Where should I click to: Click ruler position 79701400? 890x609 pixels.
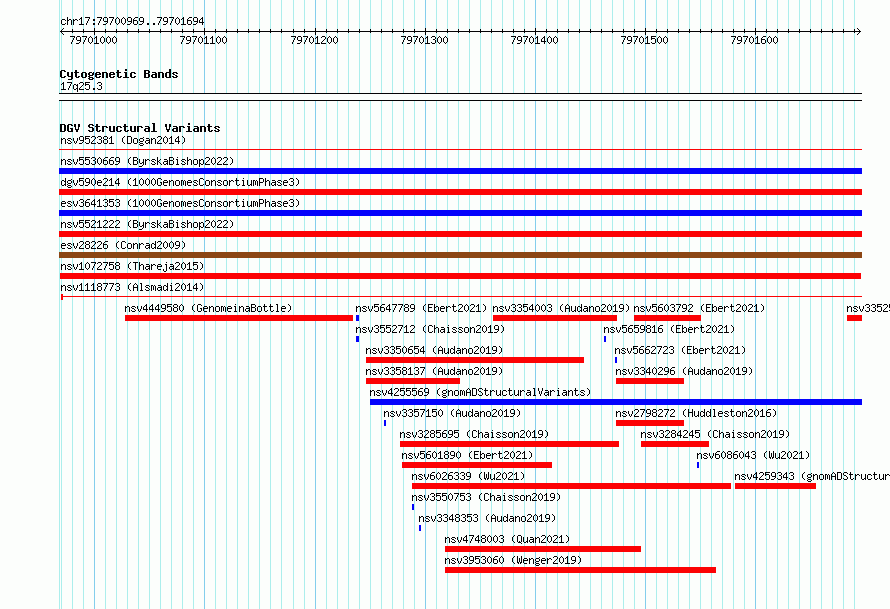[535, 40]
